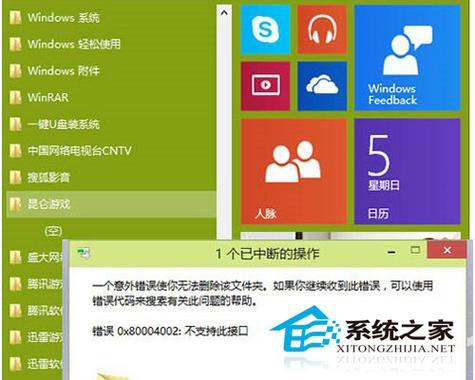Image resolution: width=475 pixels, height=380 pixels.
Task: Open the Windows Feedback tile
Action: pyautogui.click(x=407, y=58)
